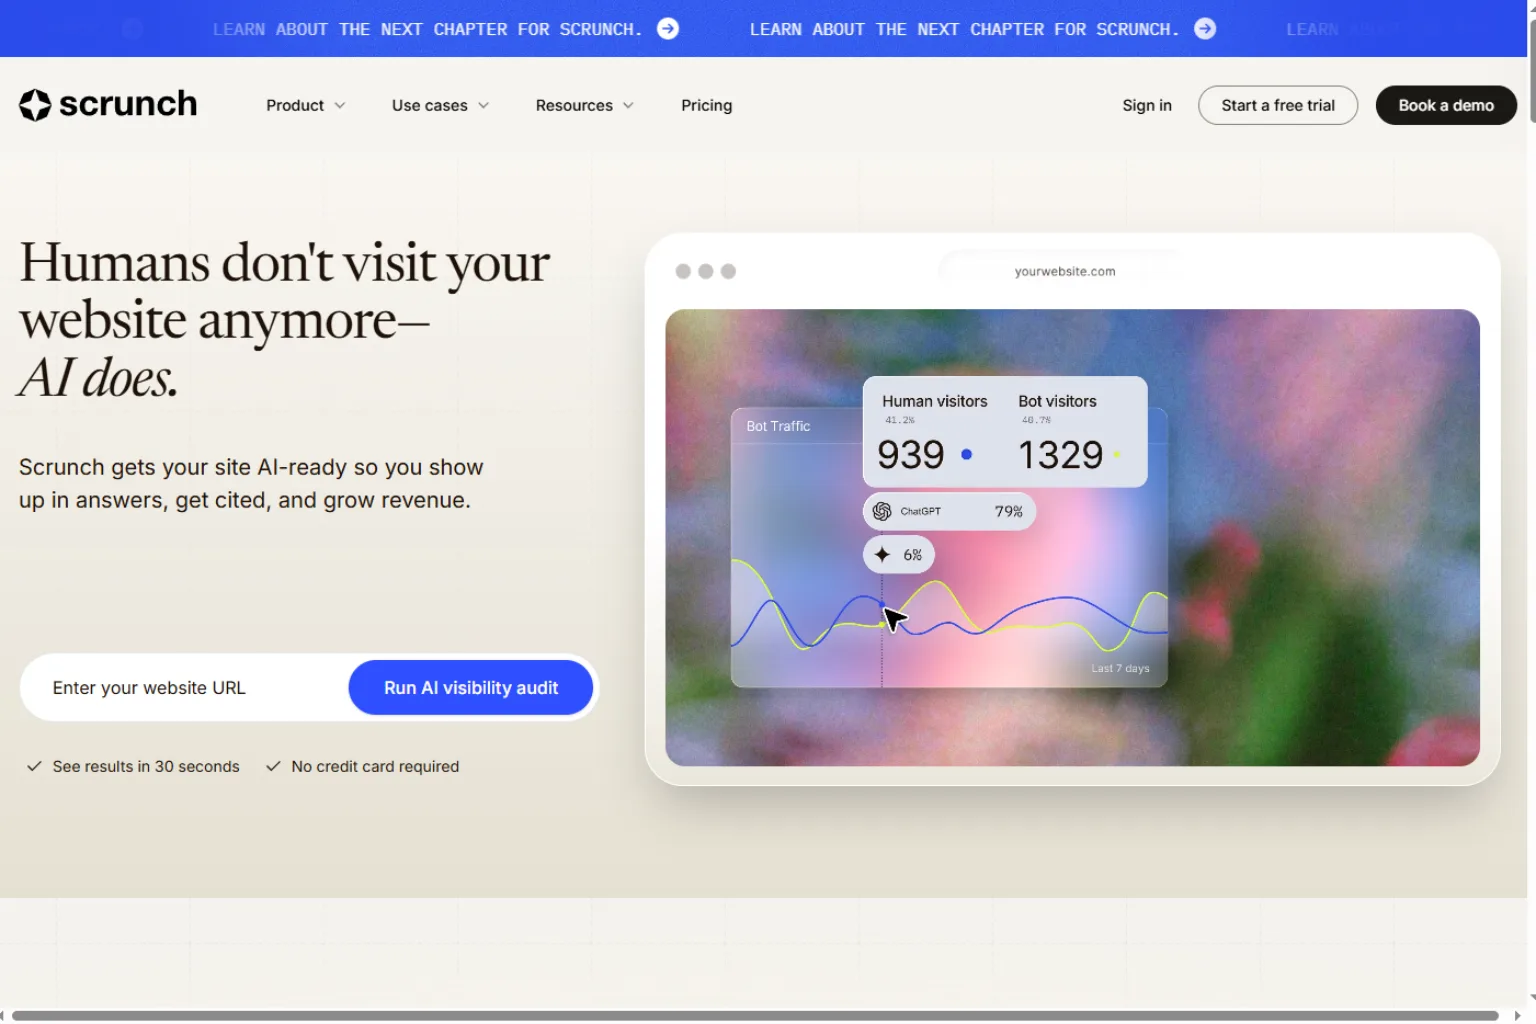Click the horizontal scrollbar at bottom
Viewport: 1536px width, 1024px height.
[x=755, y=1015]
